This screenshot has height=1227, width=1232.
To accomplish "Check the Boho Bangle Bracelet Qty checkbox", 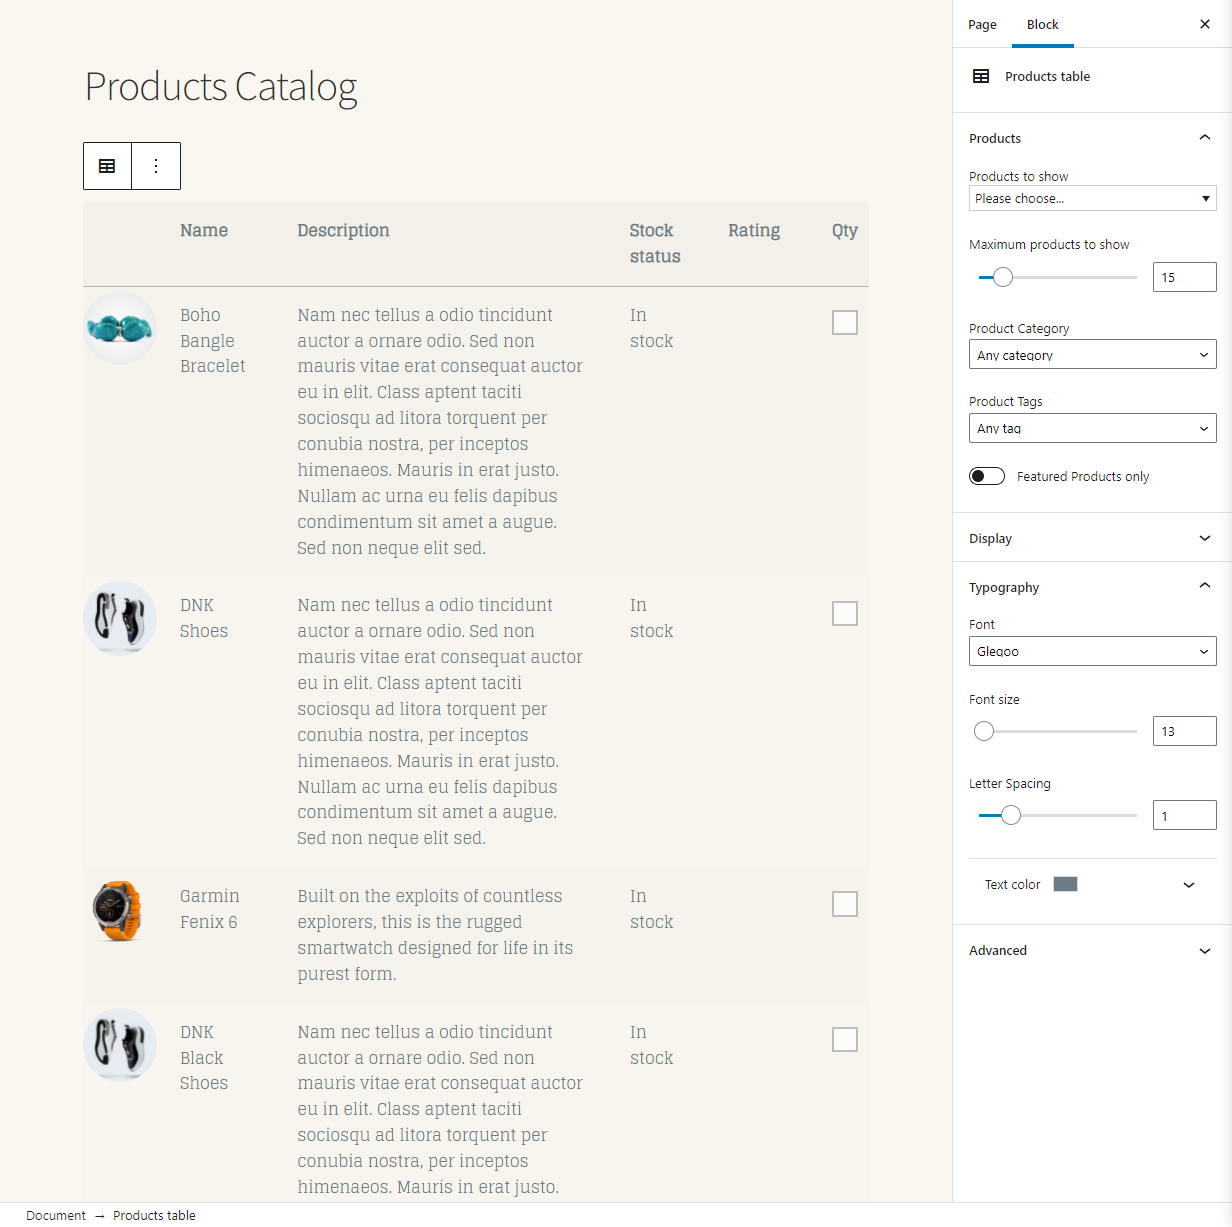I will pos(845,322).
